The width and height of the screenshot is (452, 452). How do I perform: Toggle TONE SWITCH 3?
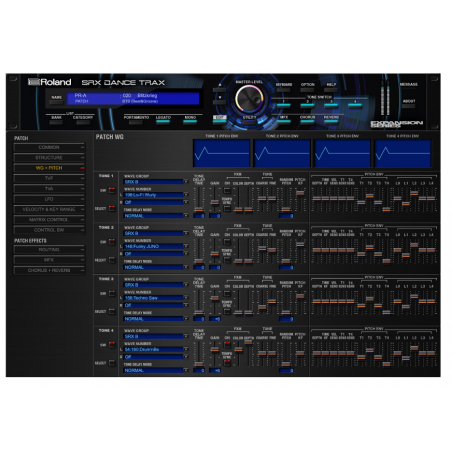[331, 106]
